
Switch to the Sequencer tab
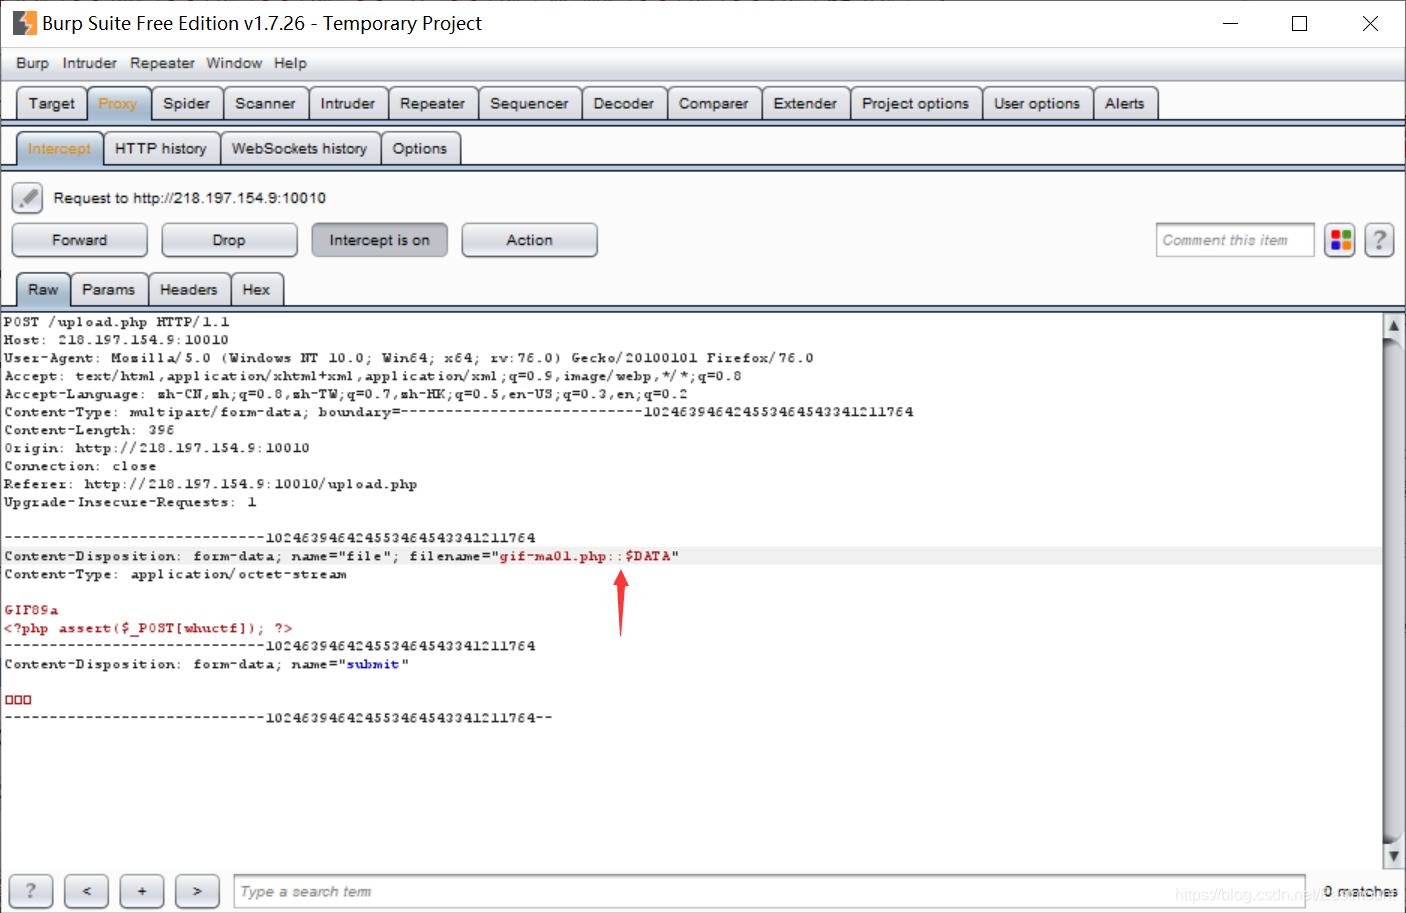529,104
